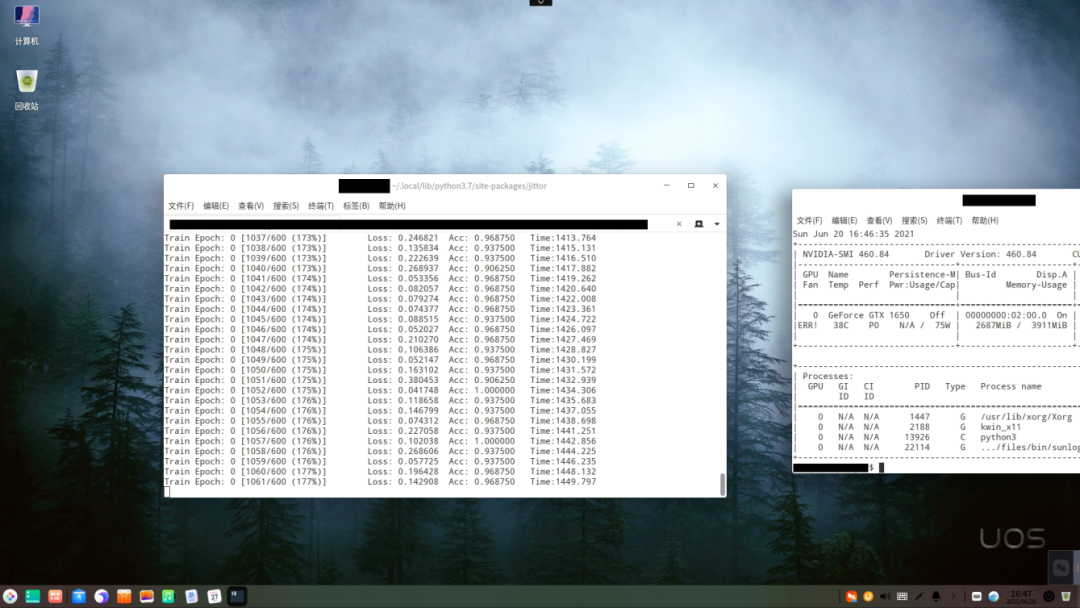The height and width of the screenshot is (608, 1080).
Task: Expand the hidden tray icons arrow
Action: pyautogui.click(x=953, y=597)
